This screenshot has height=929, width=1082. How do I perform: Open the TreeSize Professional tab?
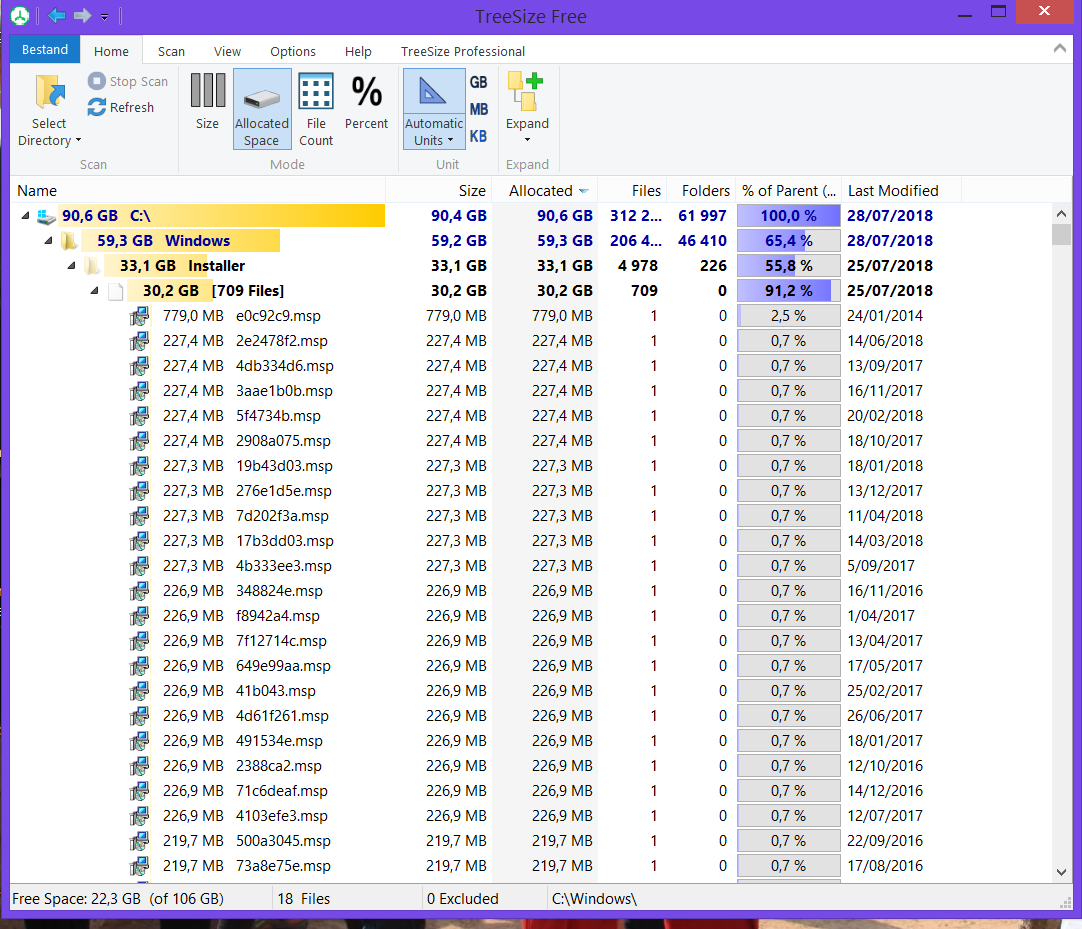point(462,51)
